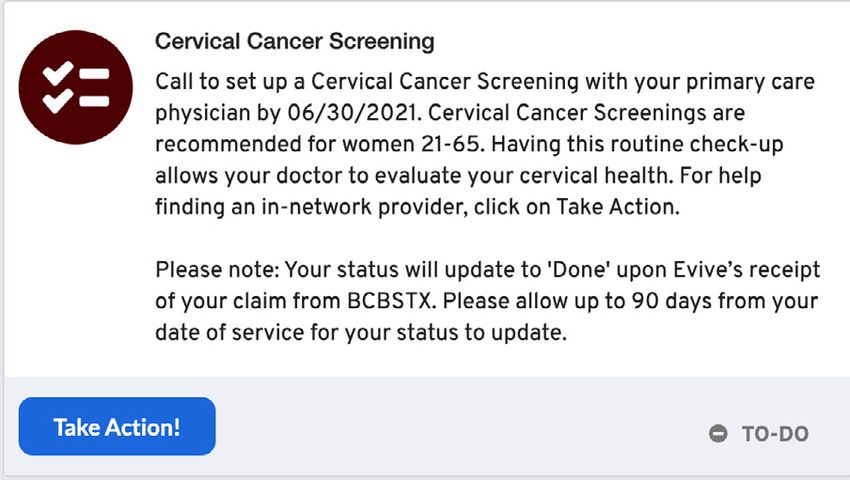850x480 pixels.
Task: Open the Cervical Cancer Screening title
Action: (295, 41)
